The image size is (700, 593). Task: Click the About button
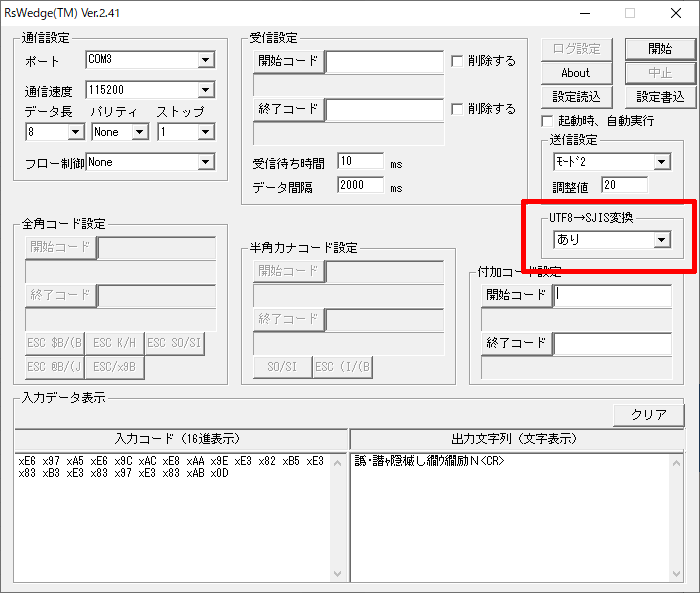click(x=576, y=73)
